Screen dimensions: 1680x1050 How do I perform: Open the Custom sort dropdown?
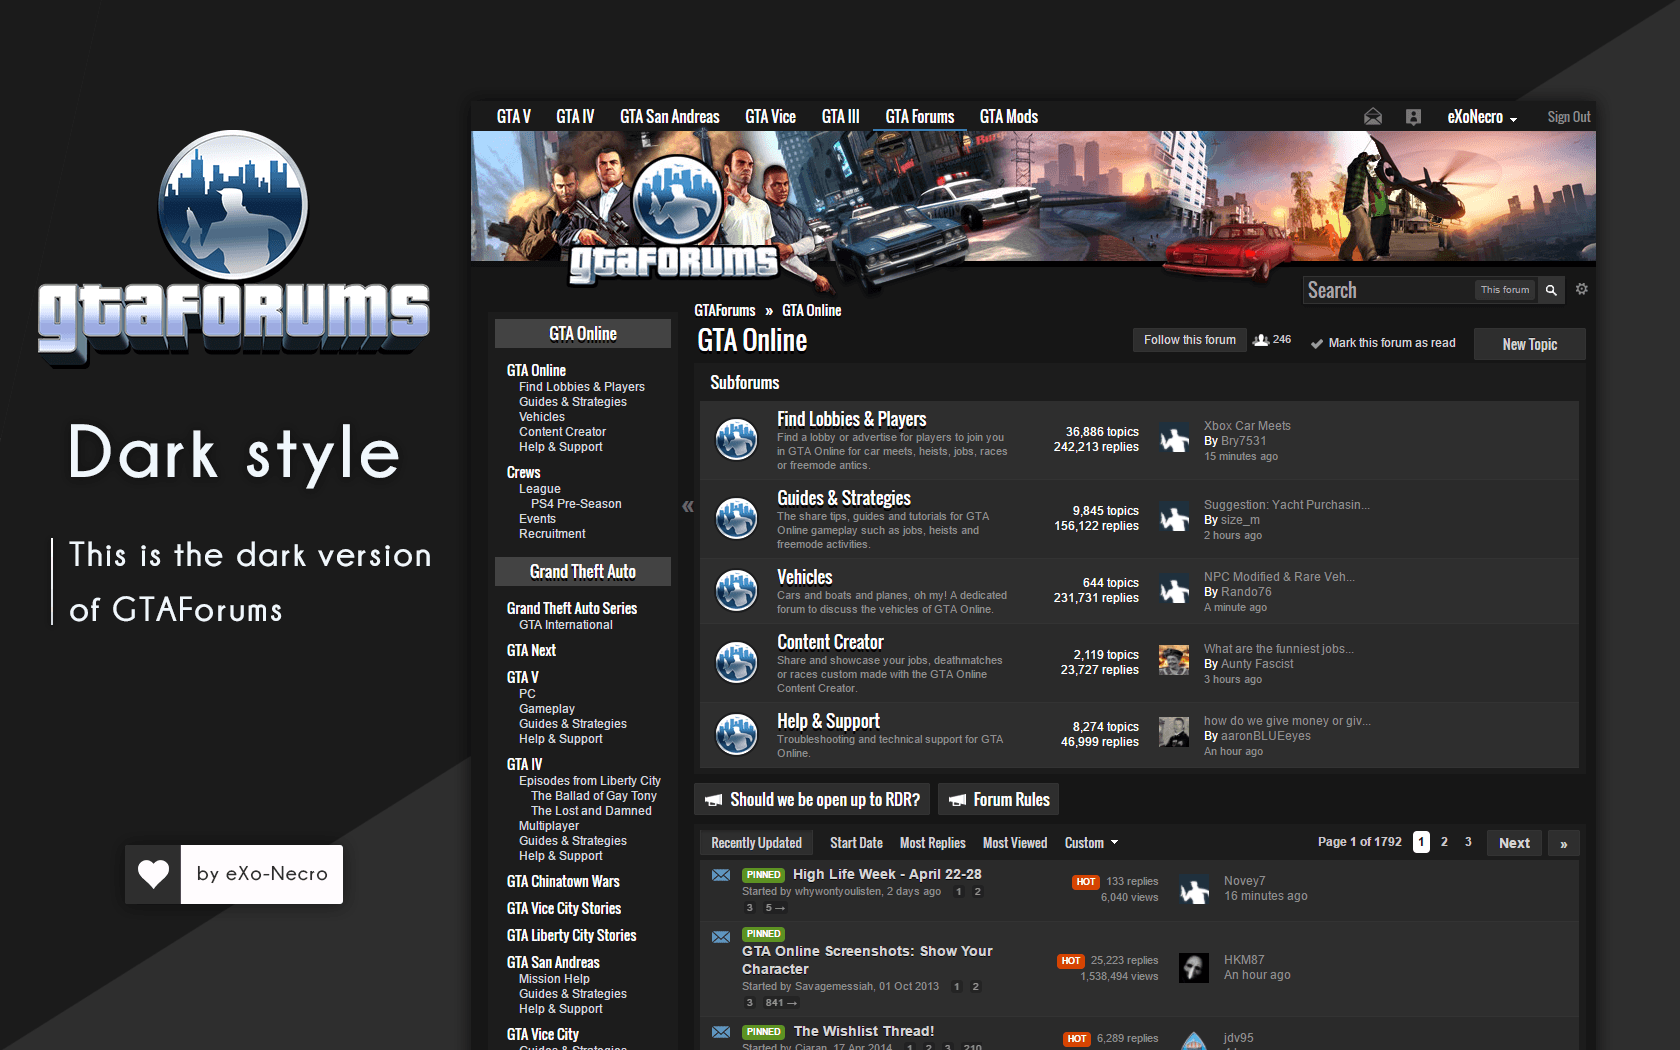1092,843
